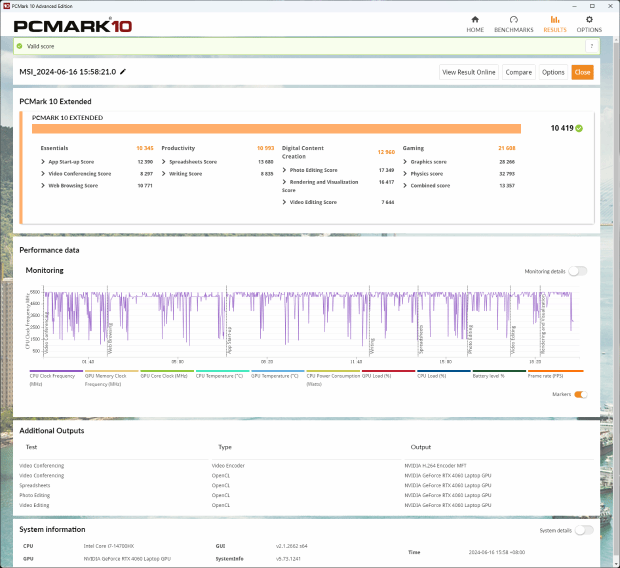This screenshot has width=620, height=568.
Task: Click the Spreadsheets timeline marker
Action: 421,339
